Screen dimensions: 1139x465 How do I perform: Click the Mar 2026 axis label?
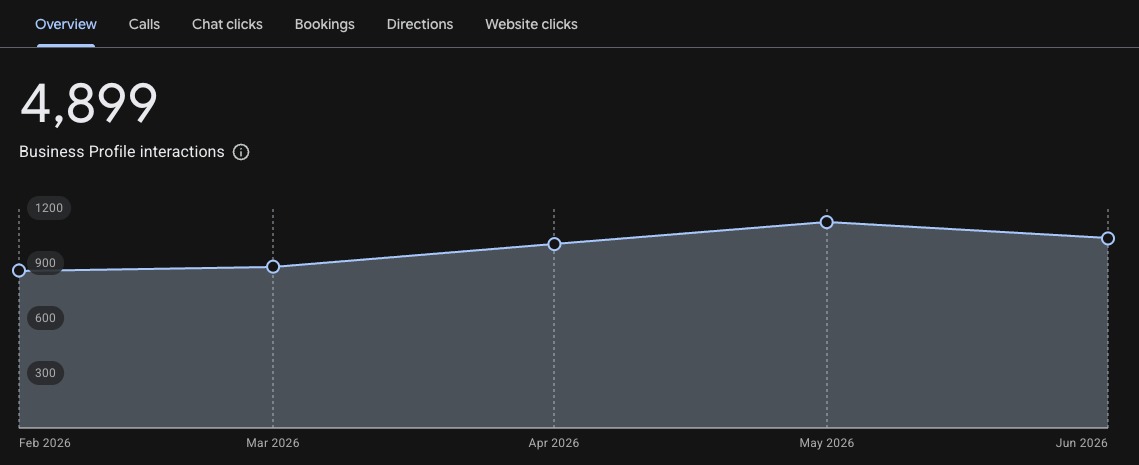[272, 443]
